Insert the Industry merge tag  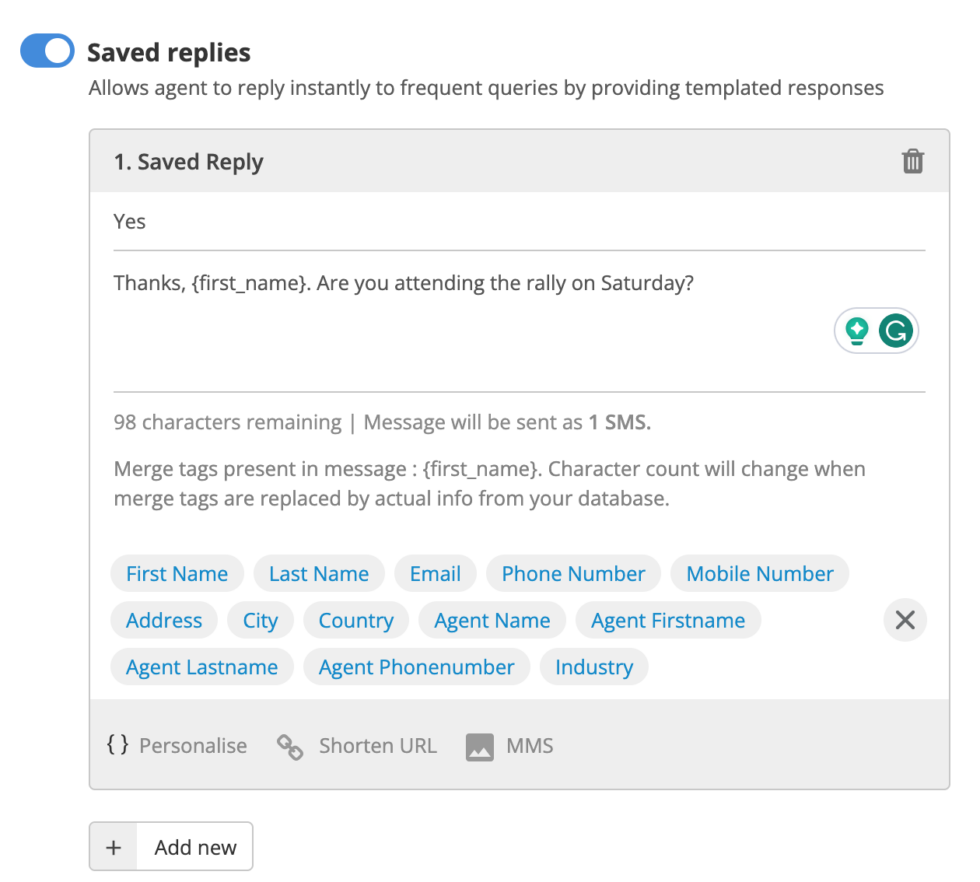click(594, 667)
